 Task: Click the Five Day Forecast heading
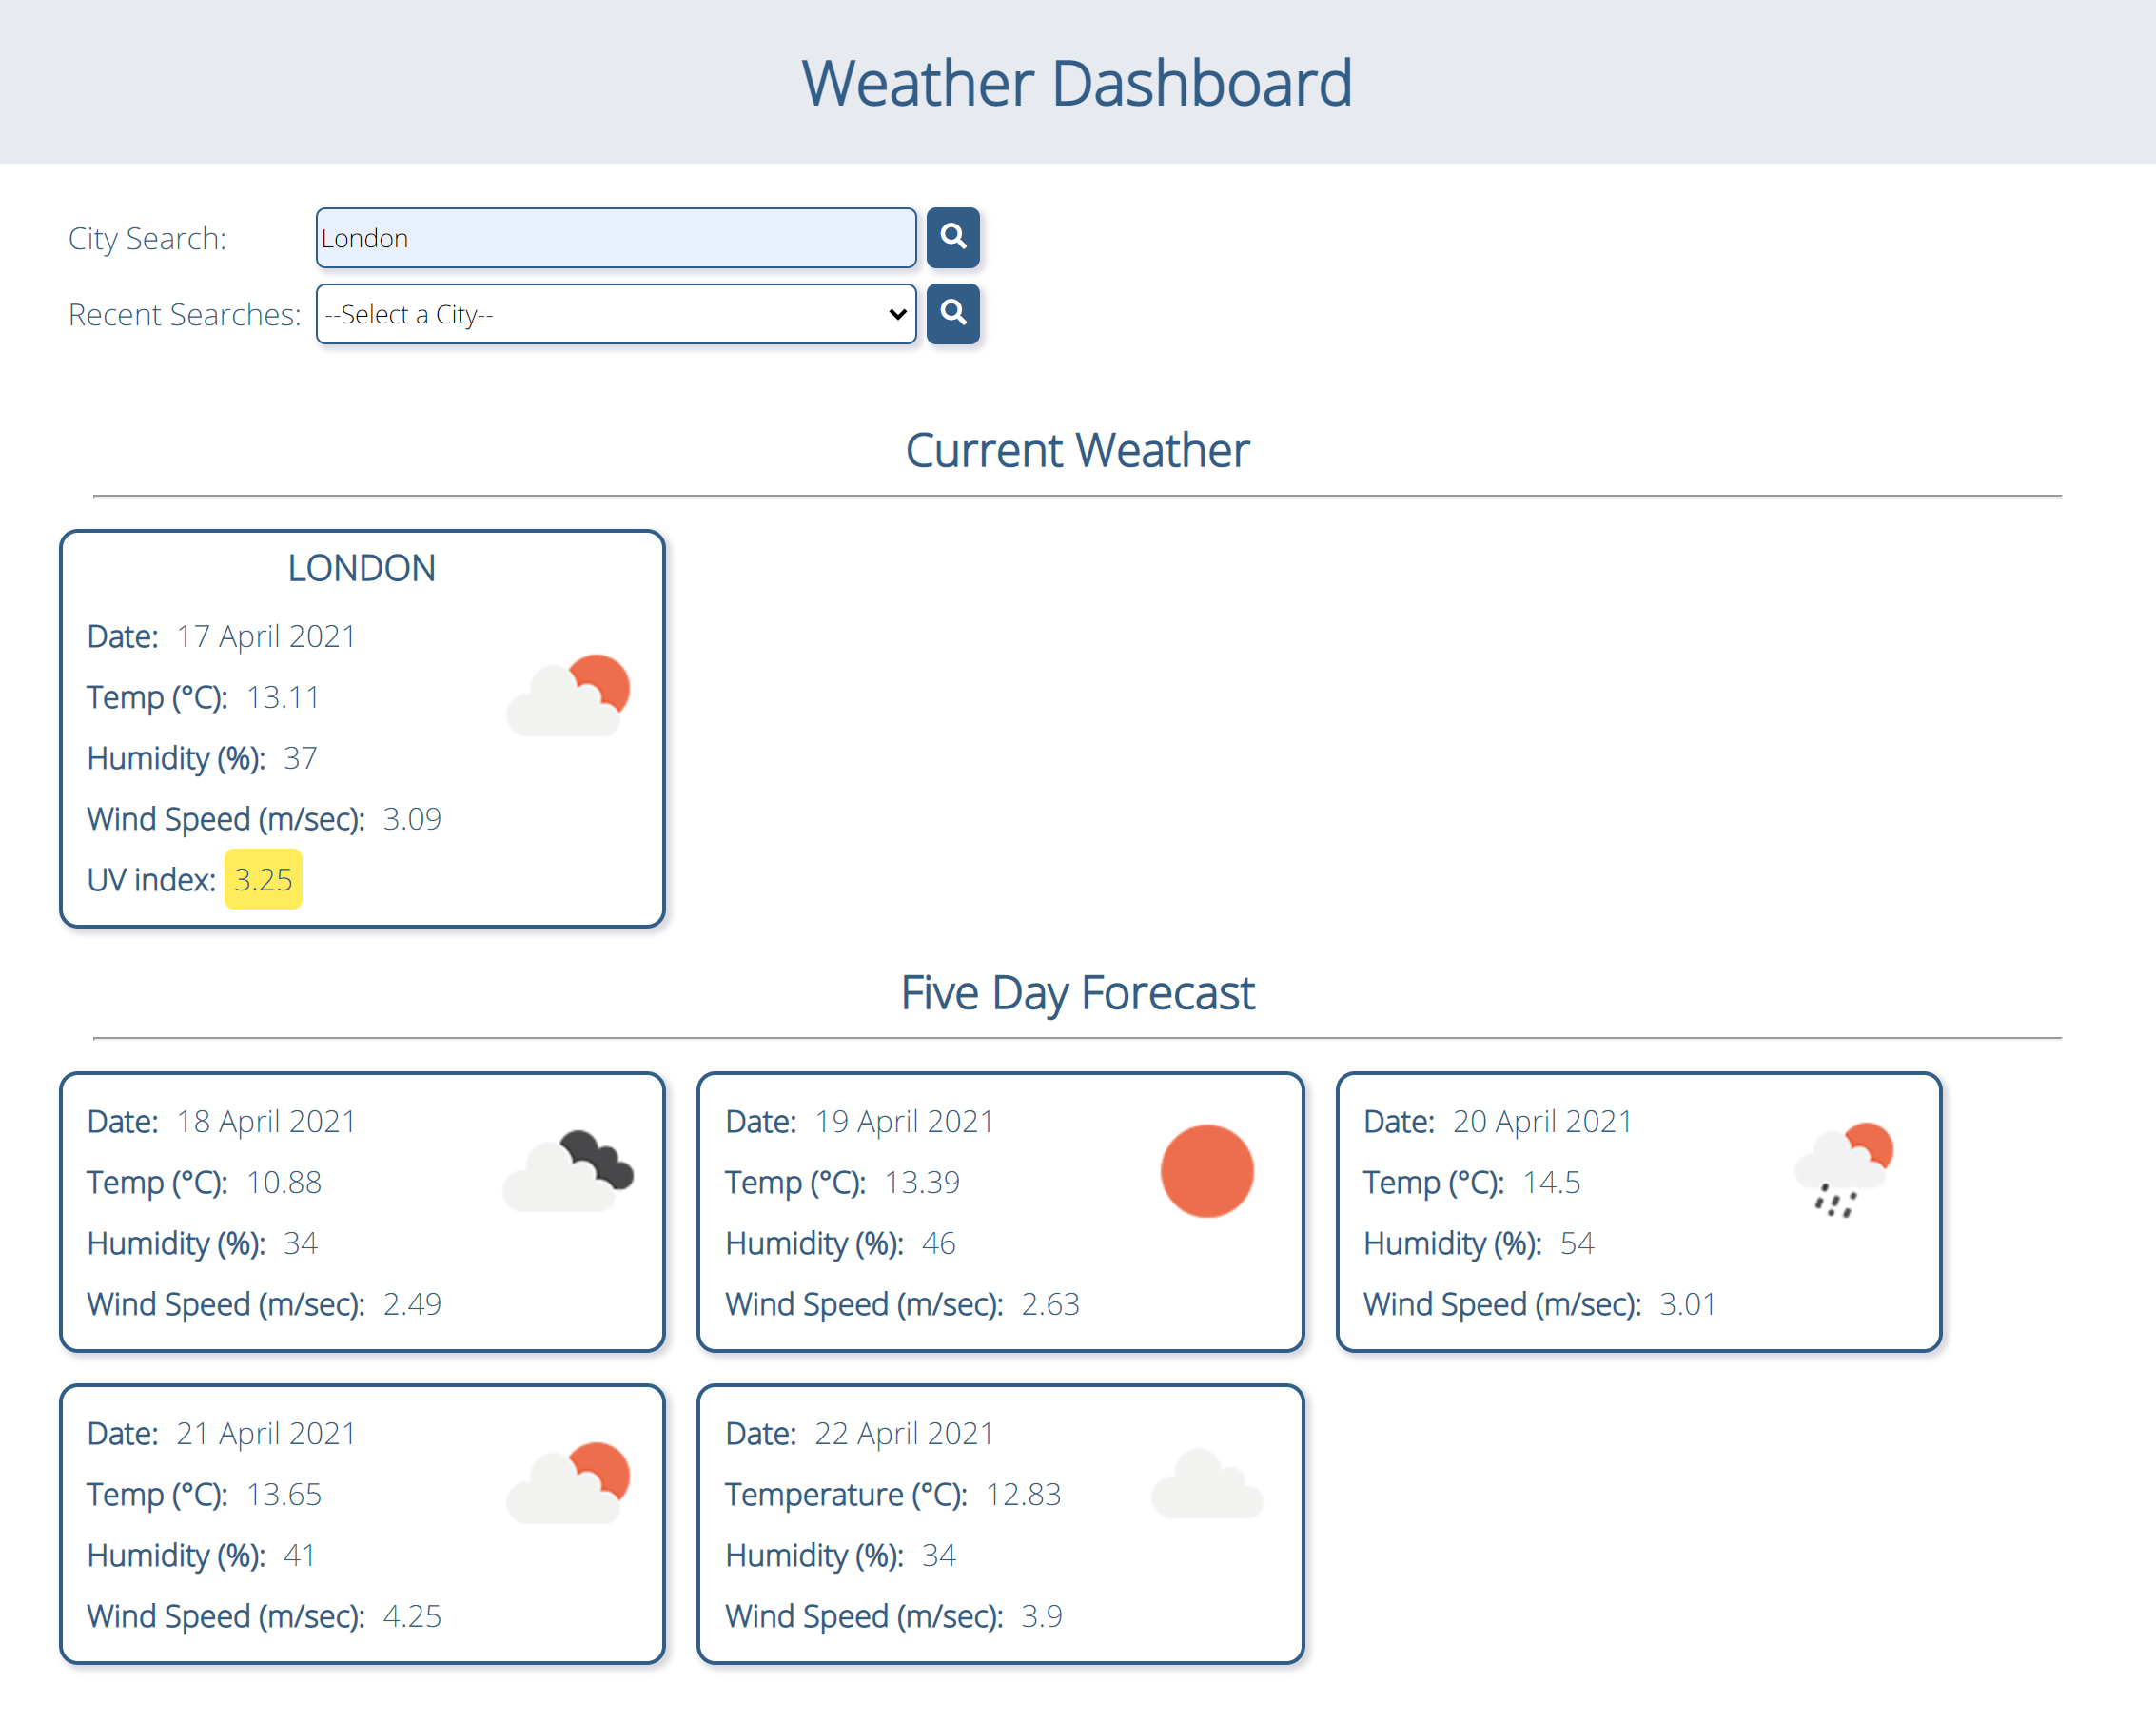click(x=1077, y=993)
